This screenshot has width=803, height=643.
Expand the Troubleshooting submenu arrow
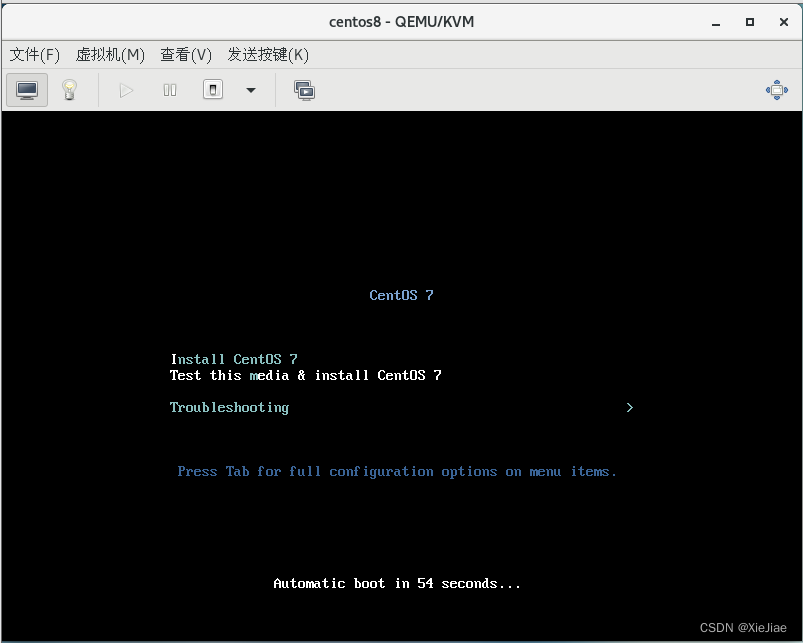(629, 408)
